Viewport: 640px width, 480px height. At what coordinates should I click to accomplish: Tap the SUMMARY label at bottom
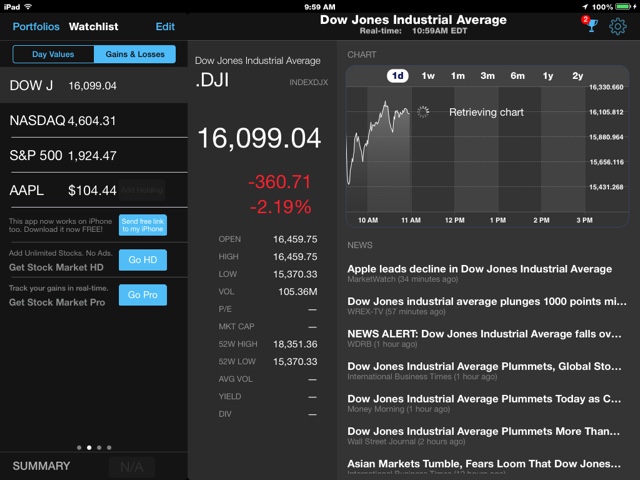(x=41, y=466)
